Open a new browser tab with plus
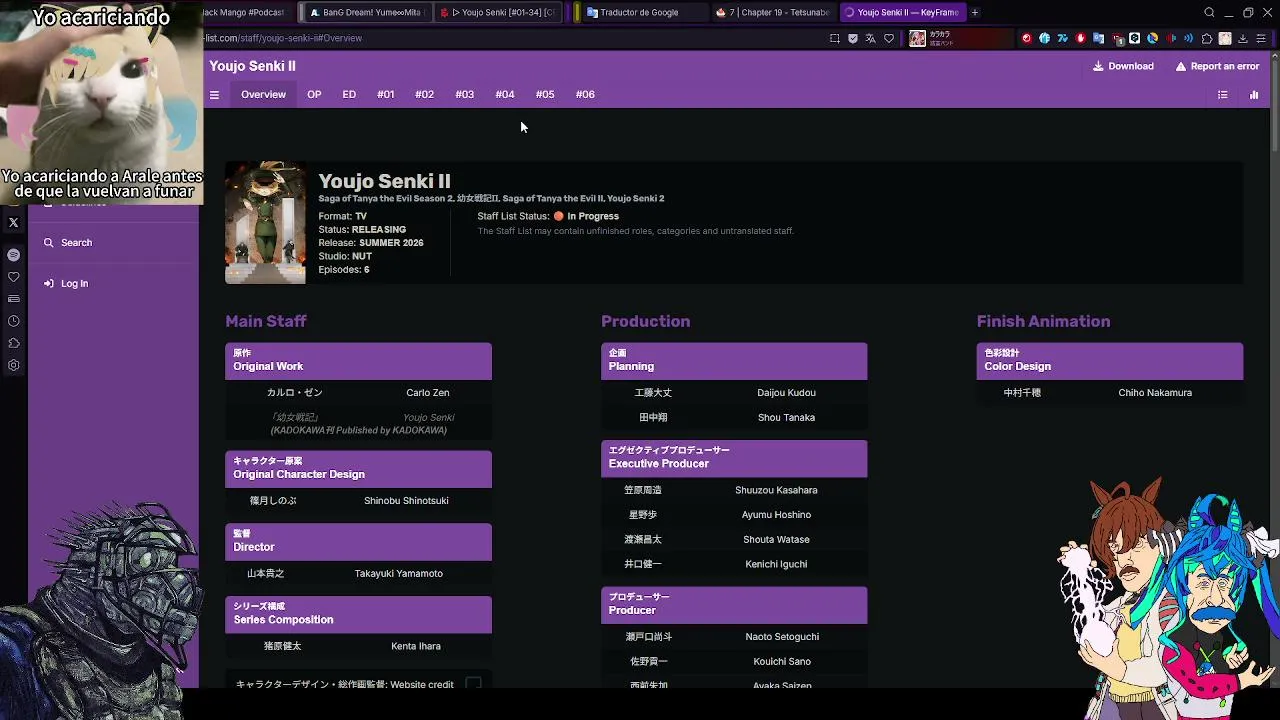 click(x=975, y=12)
